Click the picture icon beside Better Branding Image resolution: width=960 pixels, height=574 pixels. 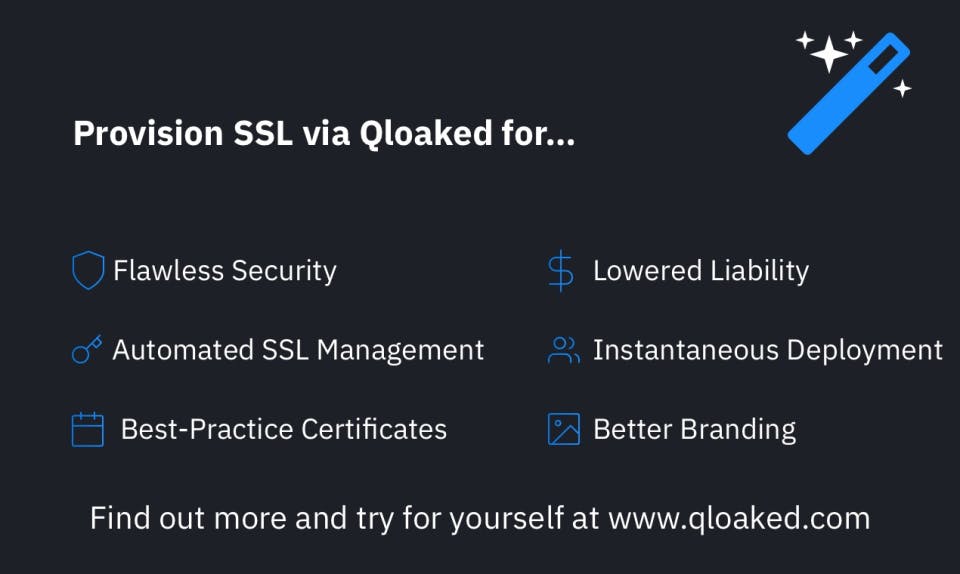point(564,430)
